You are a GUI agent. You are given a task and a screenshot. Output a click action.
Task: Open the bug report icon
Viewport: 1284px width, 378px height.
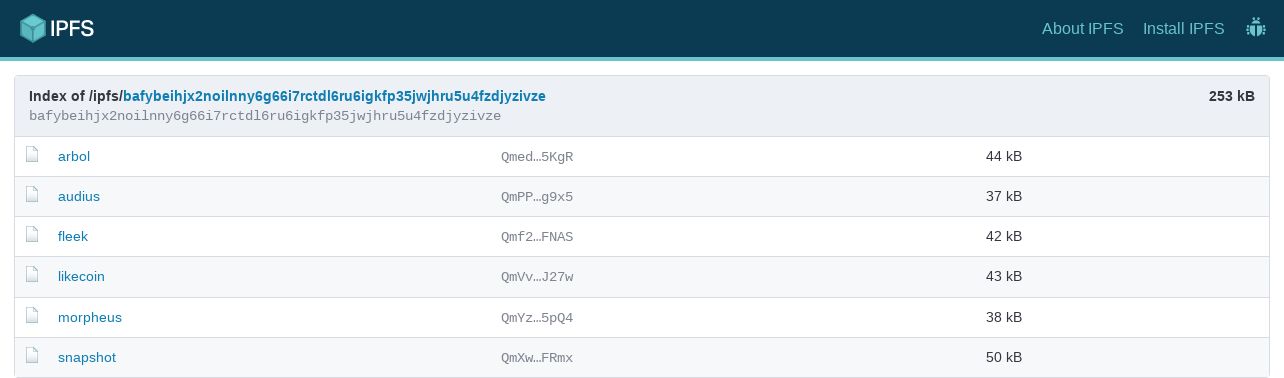1256,28
